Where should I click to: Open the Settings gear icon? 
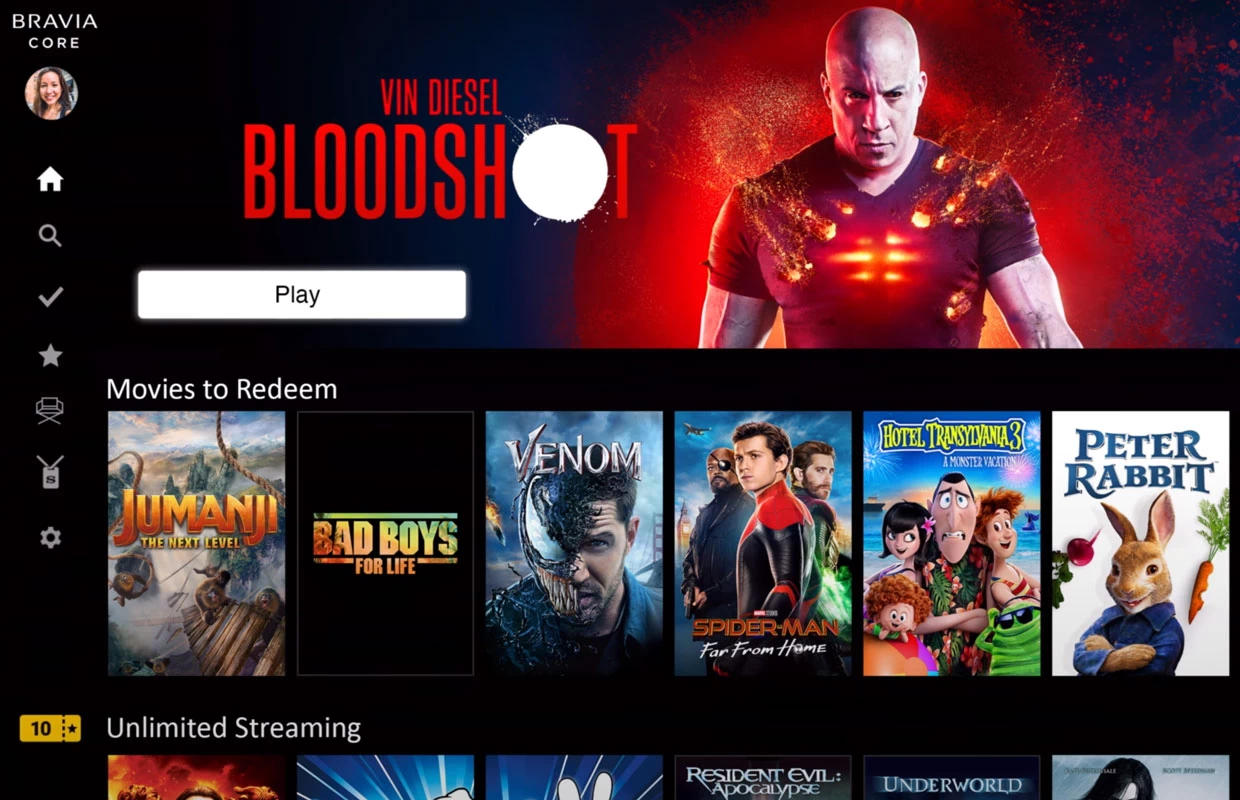tap(50, 538)
